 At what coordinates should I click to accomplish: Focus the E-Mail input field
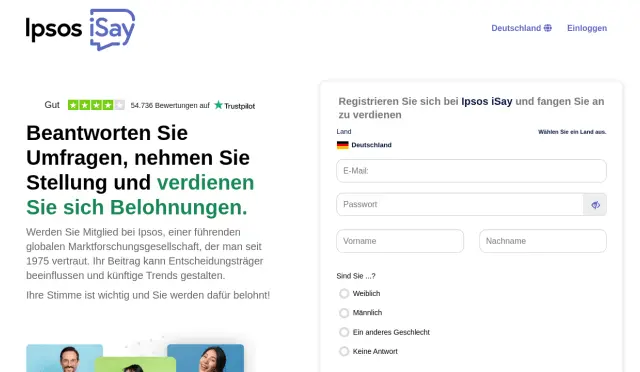[471, 171]
